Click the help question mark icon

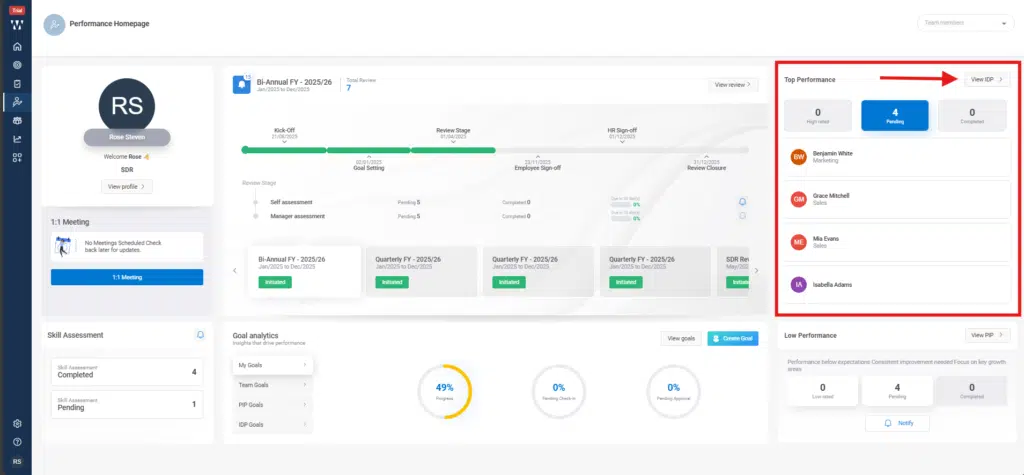click(x=18, y=442)
